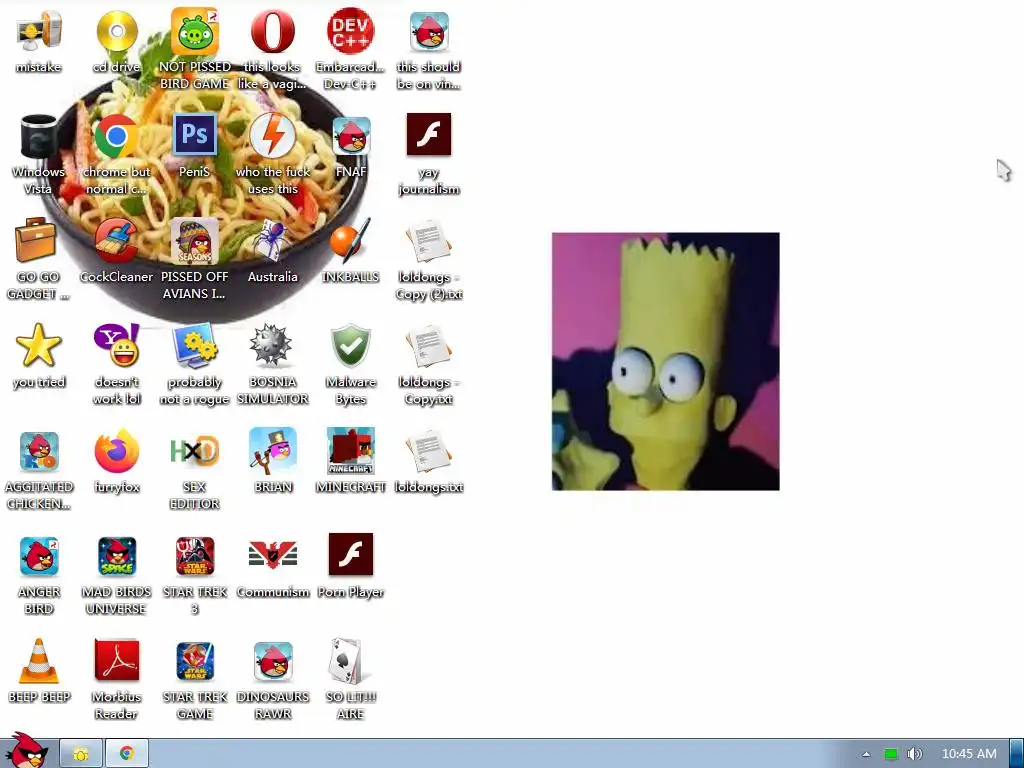1024x768 pixels.
Task: Launch STAR TREK 3 icon
Action: [195, 556]
